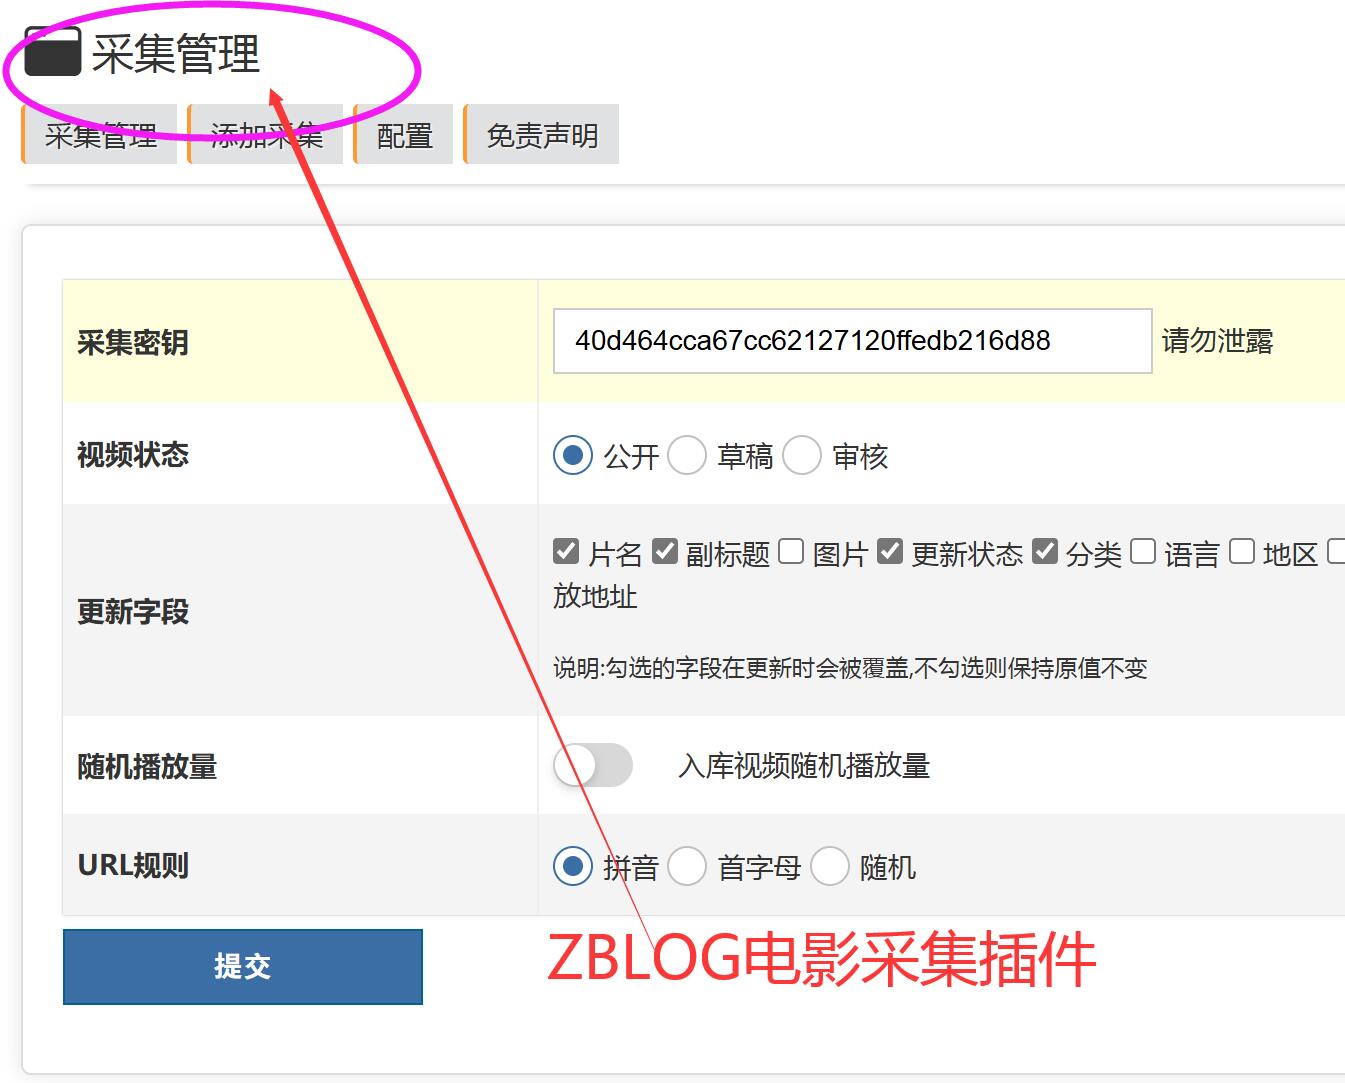Uncheck the 分类 checkbox
The width and height of the screenshot is (1345, 1083).
1045,552
